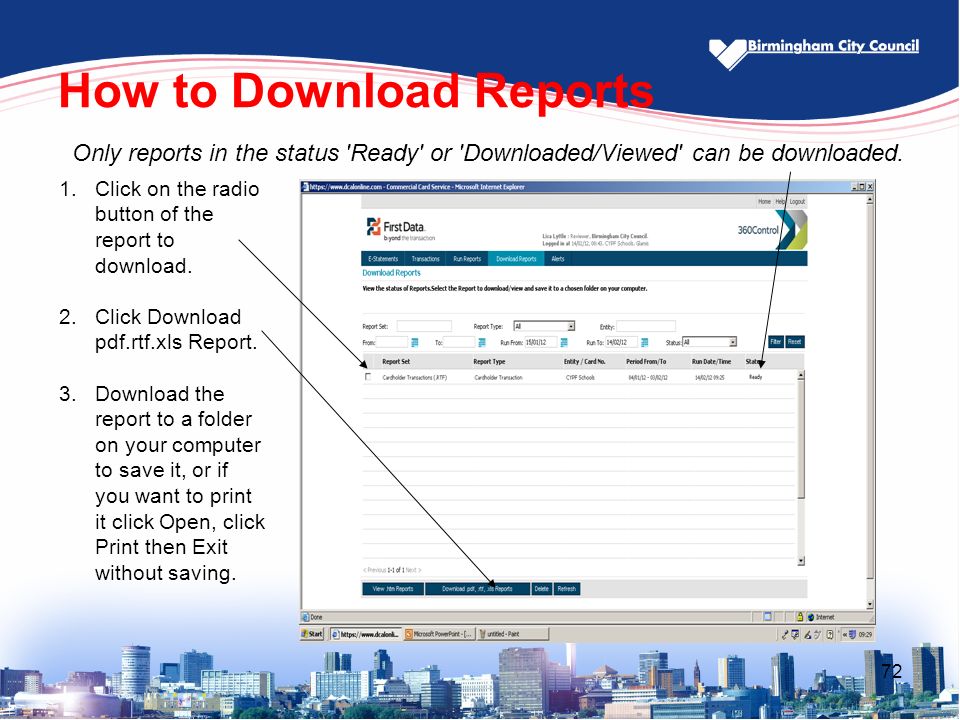Click the Birmingham City Council logo
960x720 pixels.
[x=814, y=53]
